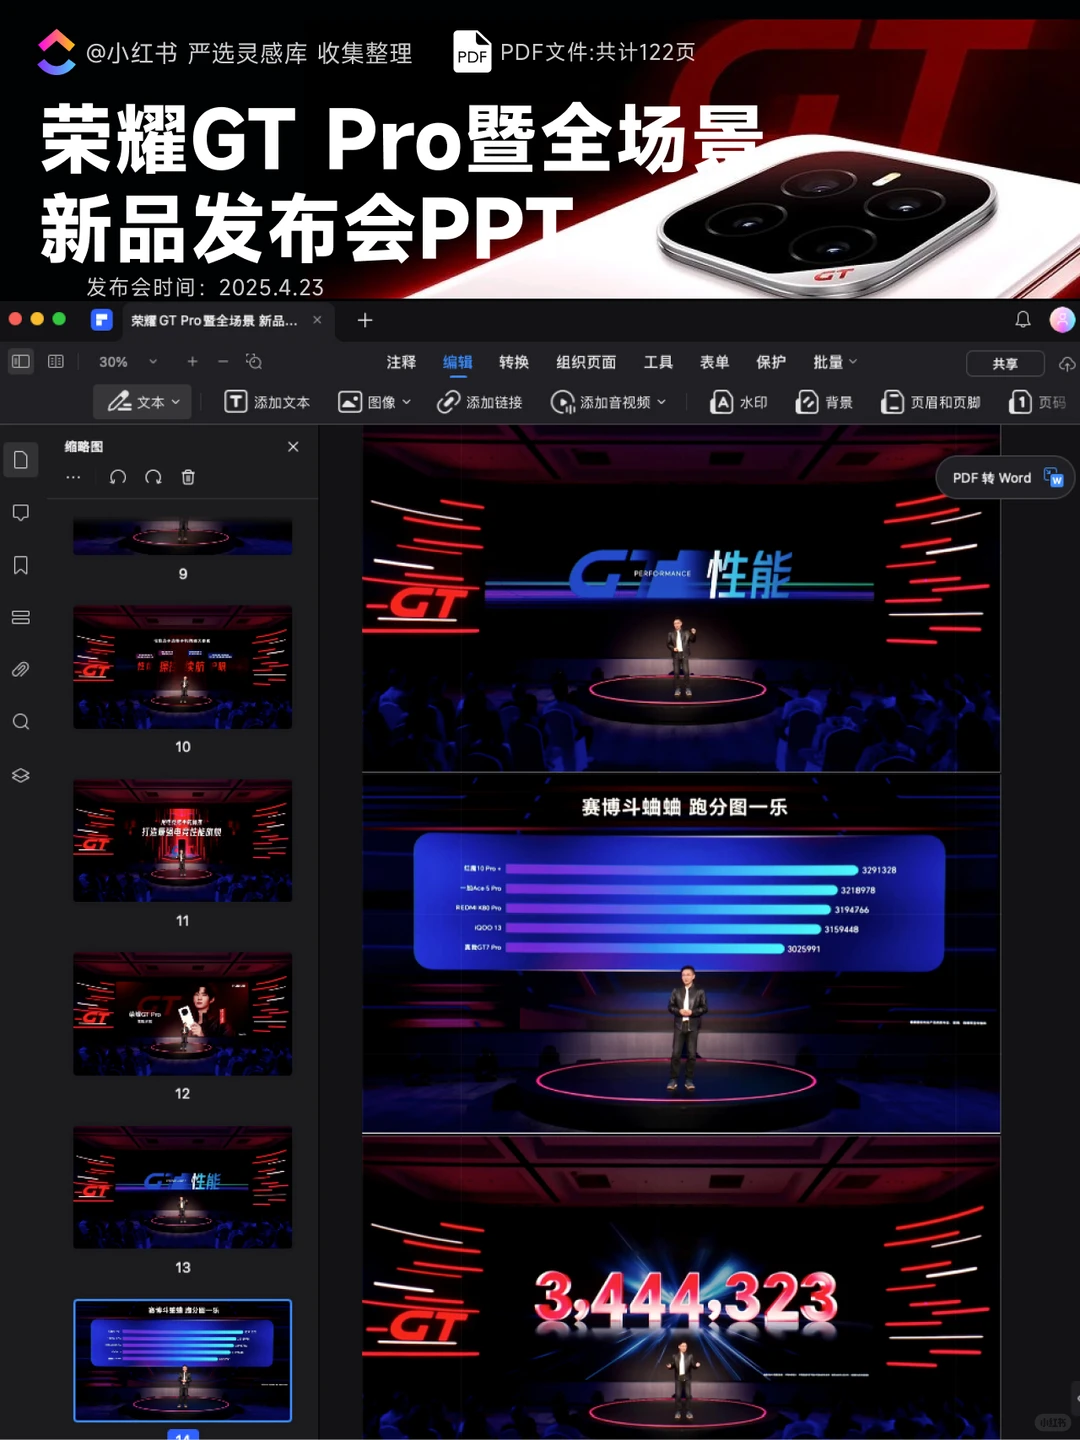The height and width of the screenshot is (1440, 1080).
Task: Convert document using PDF 转 Word button
Action: 1003,477
